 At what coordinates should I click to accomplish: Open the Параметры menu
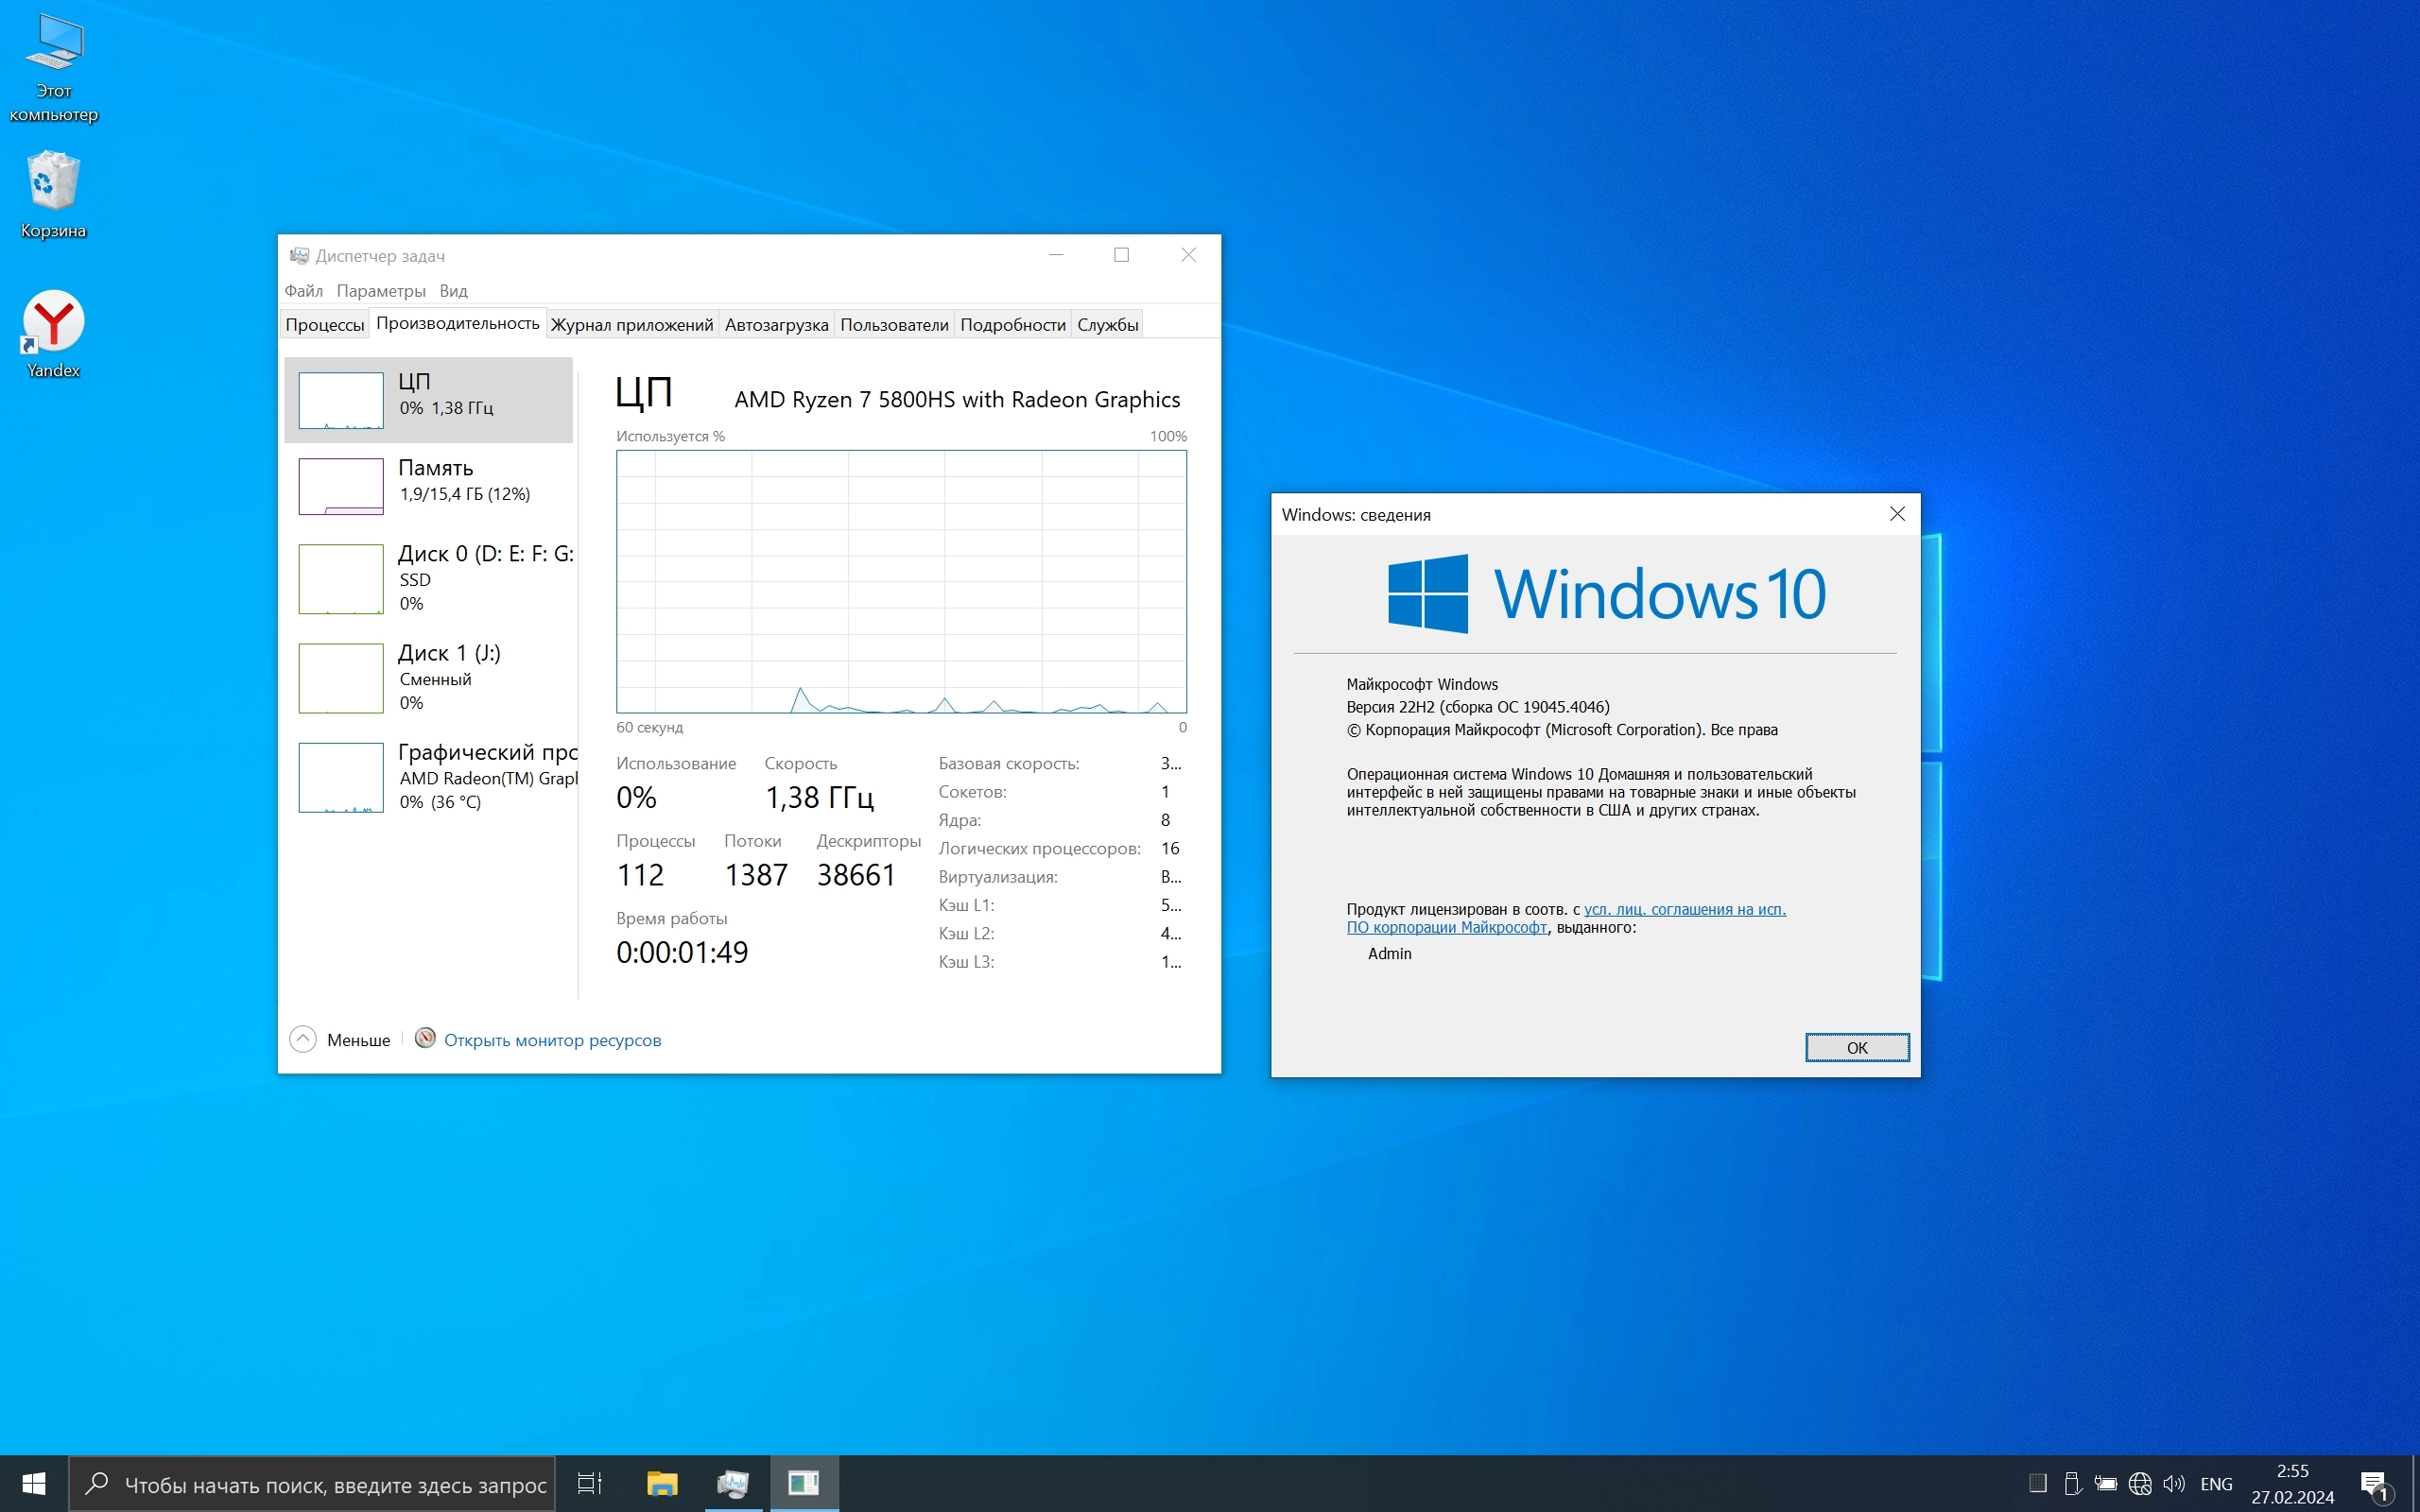tap(380, 291)
